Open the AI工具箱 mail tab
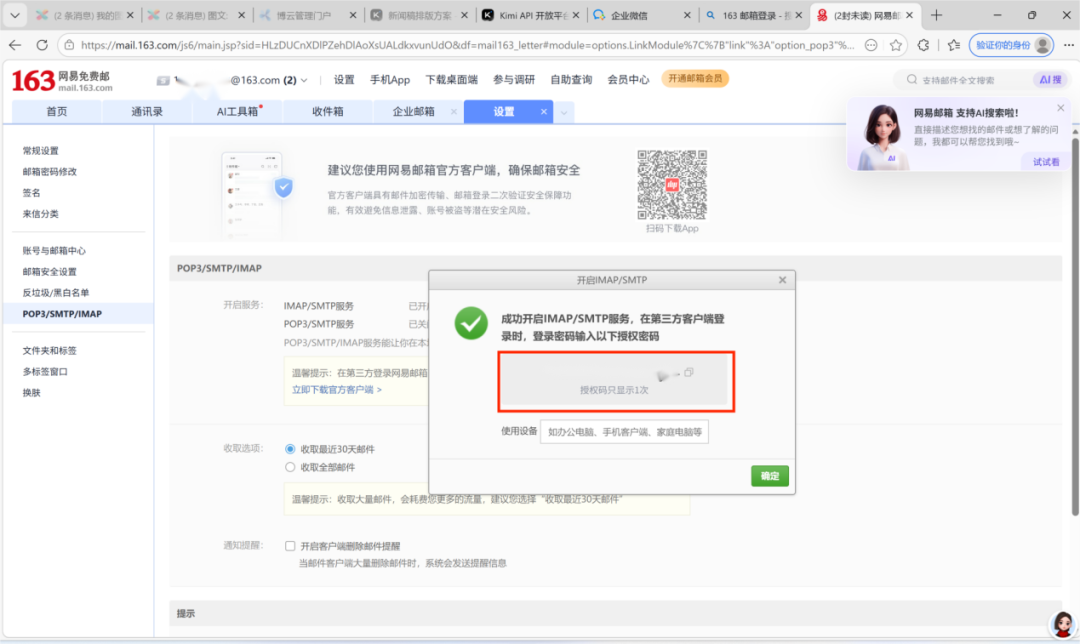Screen dimensions: 1080x644 pos(237,112)
